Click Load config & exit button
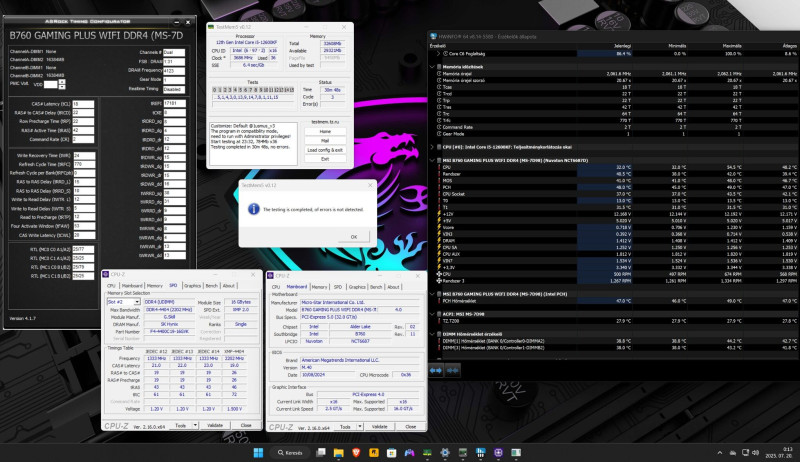The width and height of the screenshot is (800, 462). click(325, 150)
